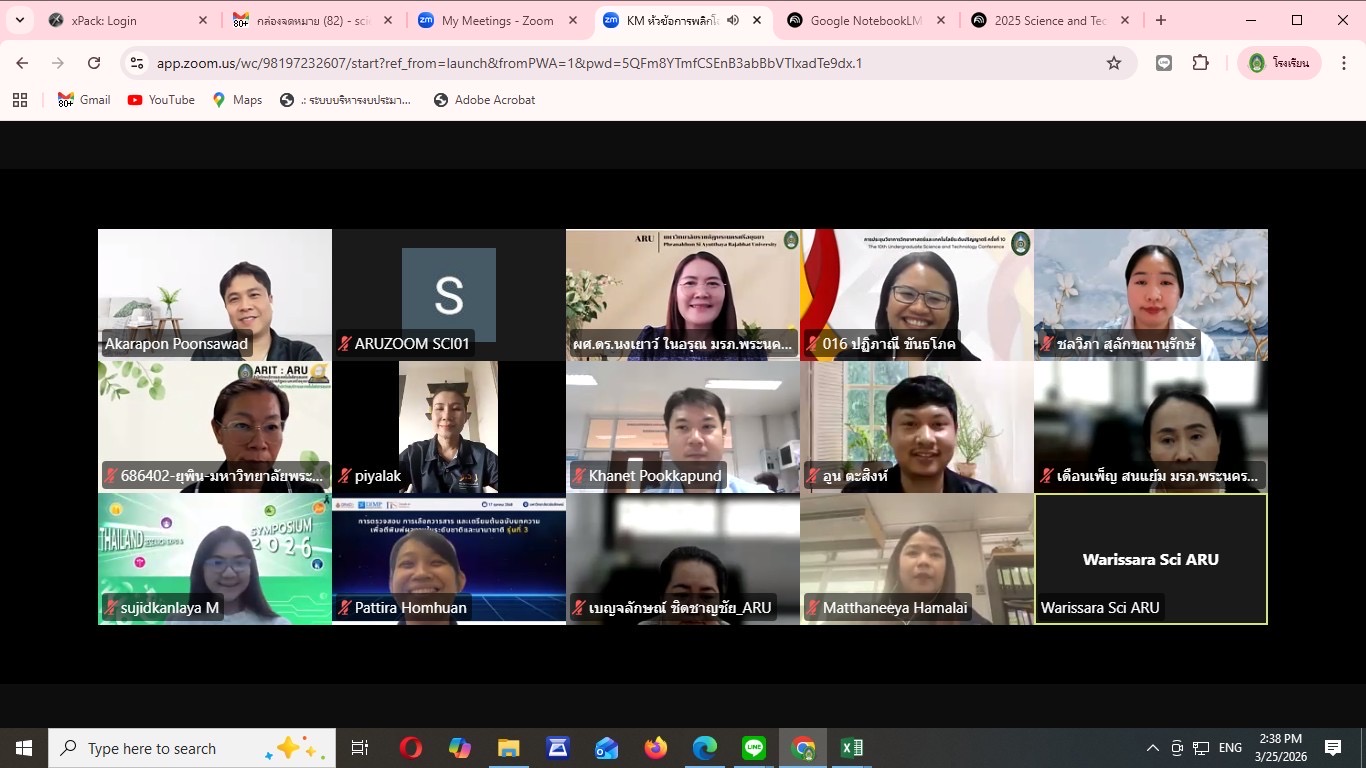
Task: Mute the audio on KM Zoom tab
Action: pos(733,20)
